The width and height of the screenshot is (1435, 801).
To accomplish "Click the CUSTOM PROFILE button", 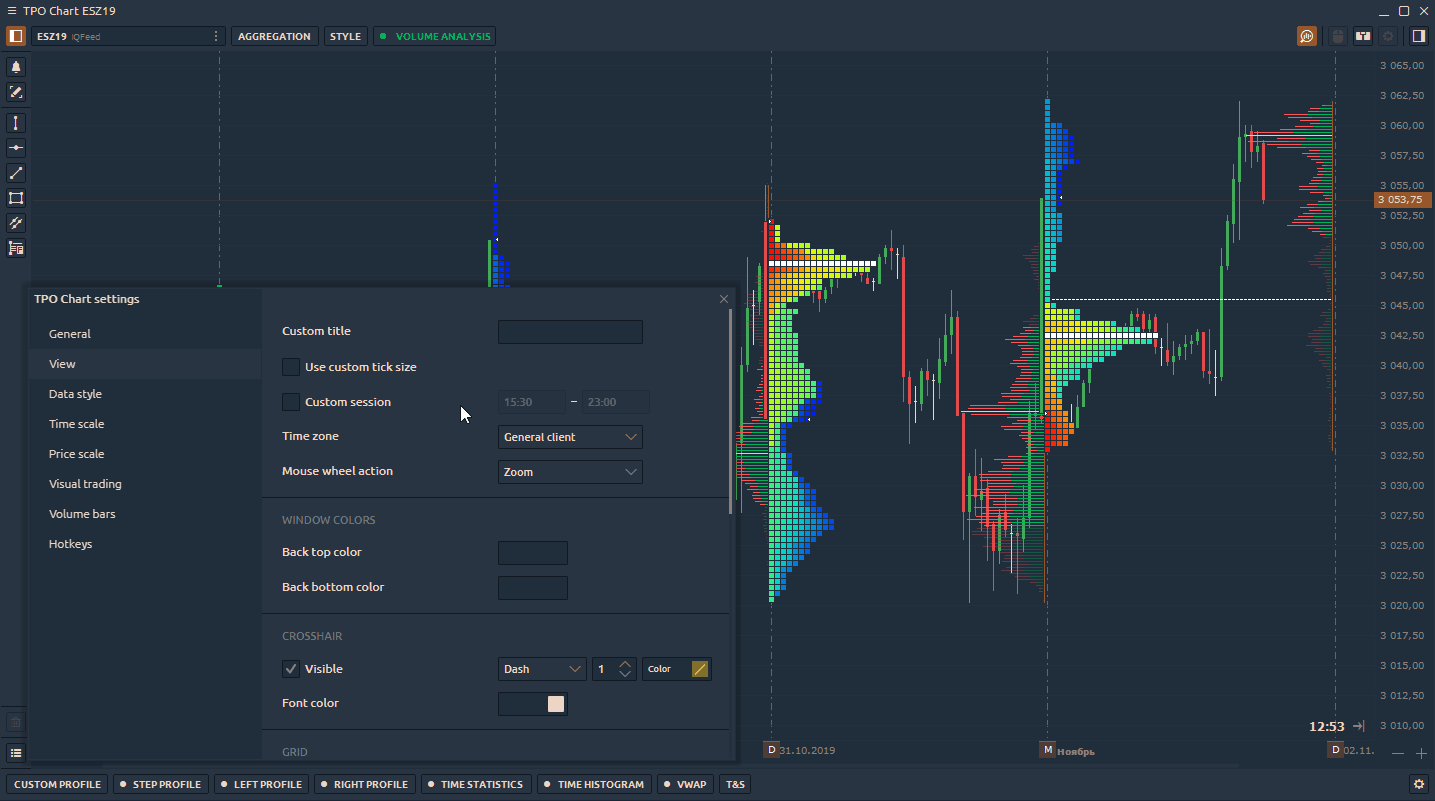I will point(58,784).
